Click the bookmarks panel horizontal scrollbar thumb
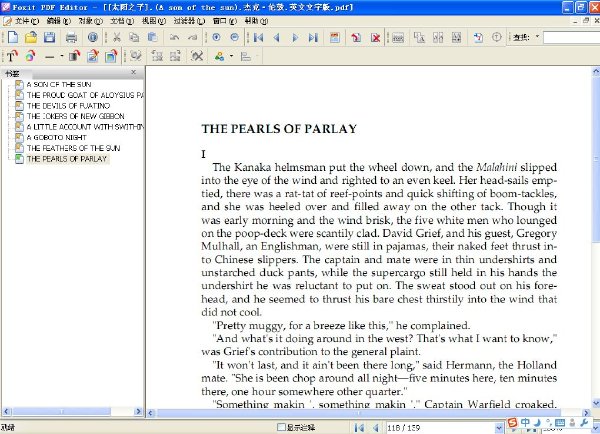The width and height of the screenshot is (600, 434). (61, 412)
